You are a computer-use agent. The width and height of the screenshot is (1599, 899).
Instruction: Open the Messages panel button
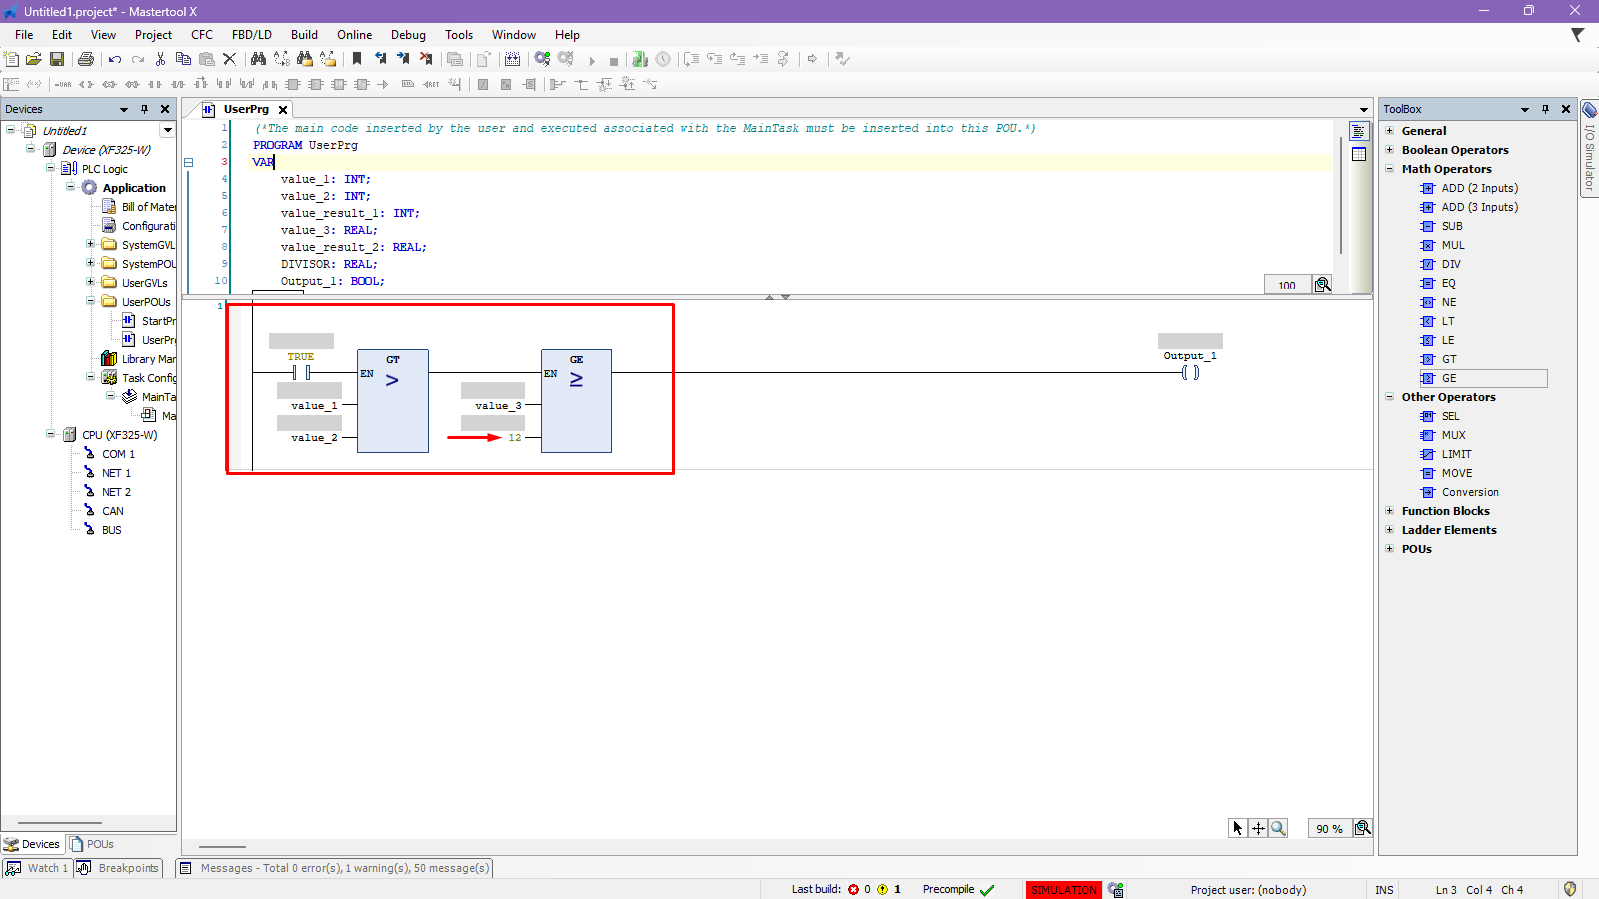point(335,868)
